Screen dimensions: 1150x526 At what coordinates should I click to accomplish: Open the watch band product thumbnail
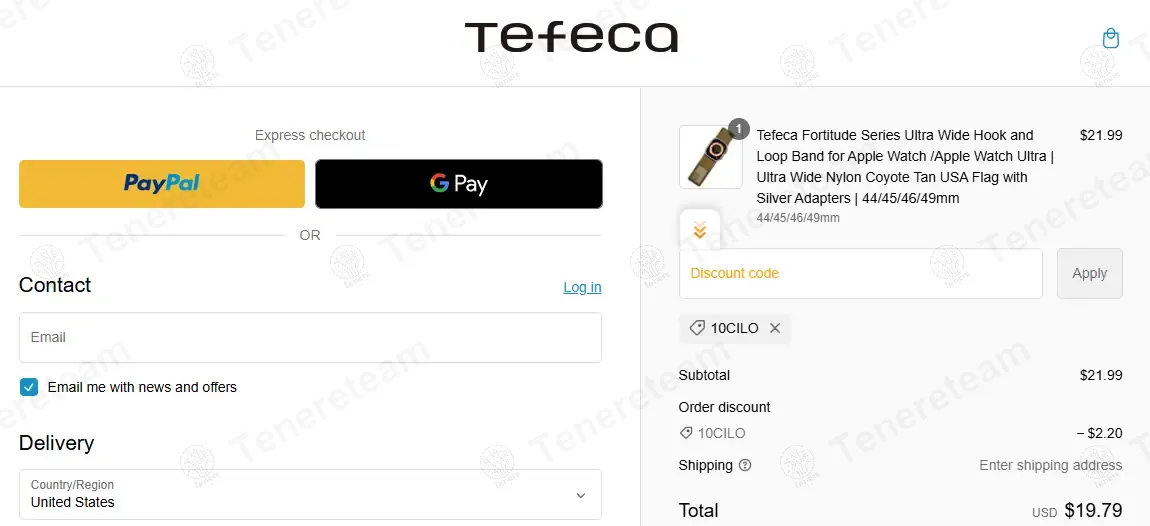tap(710, 157)
